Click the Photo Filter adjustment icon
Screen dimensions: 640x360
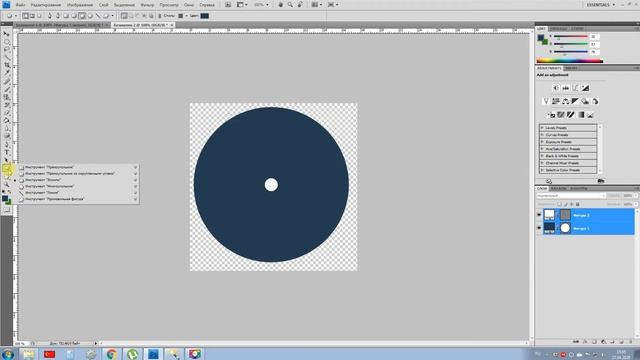(x=585, y=101)
